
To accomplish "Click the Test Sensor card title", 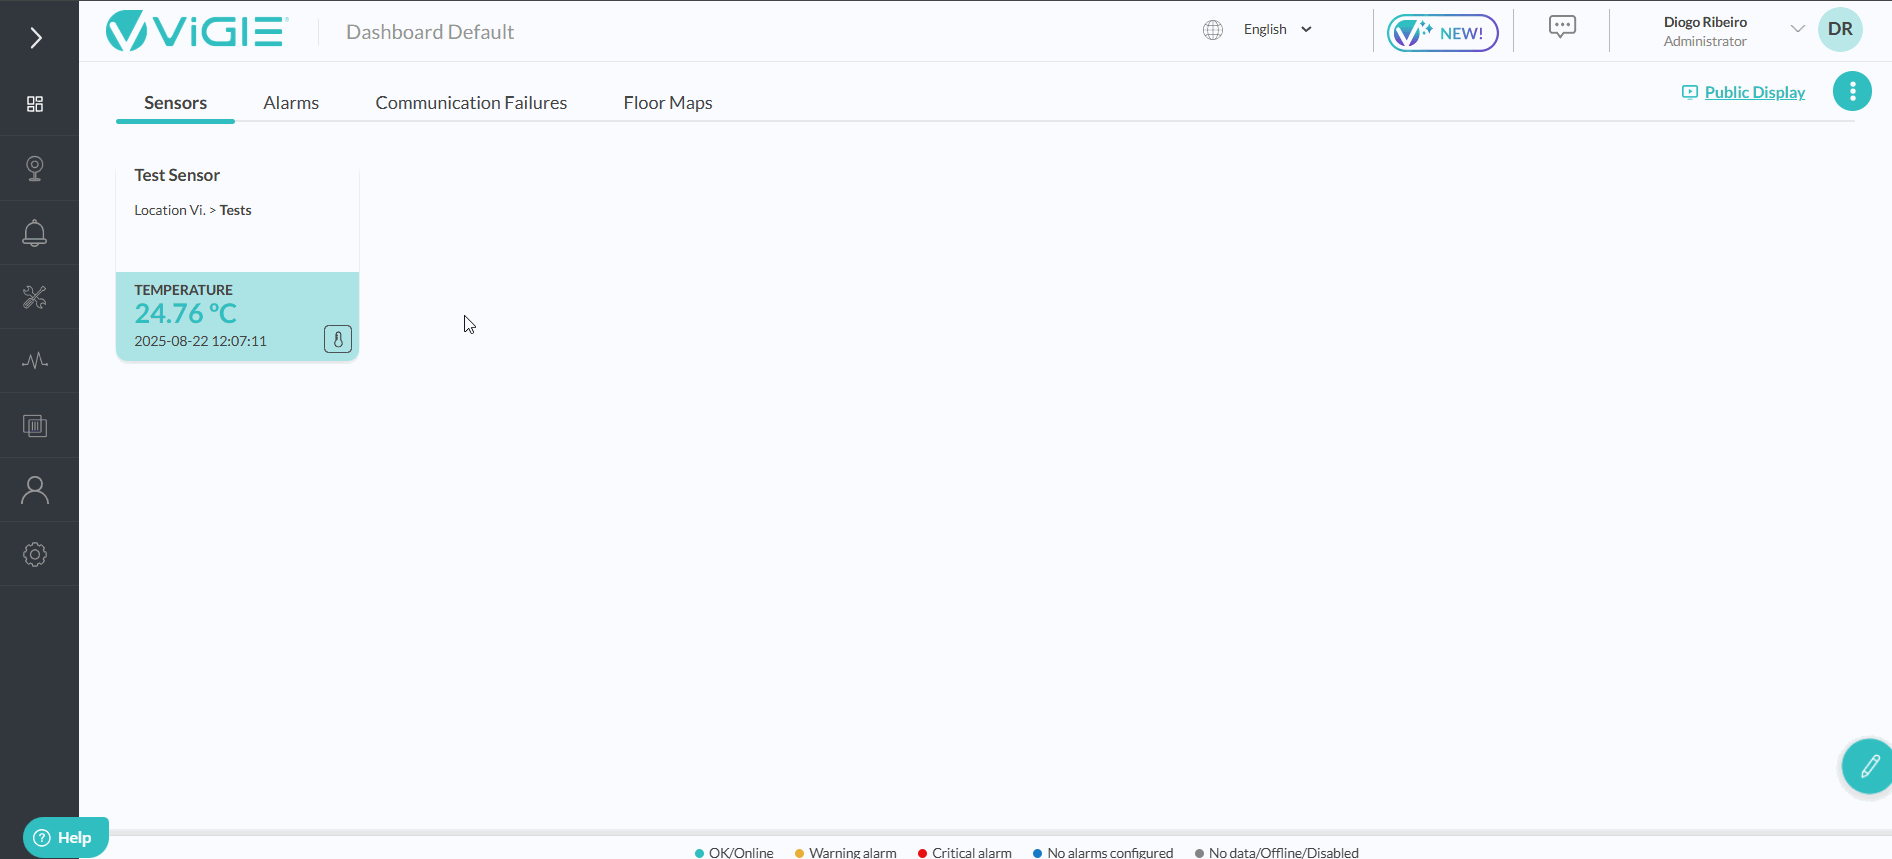I will 177,175.
